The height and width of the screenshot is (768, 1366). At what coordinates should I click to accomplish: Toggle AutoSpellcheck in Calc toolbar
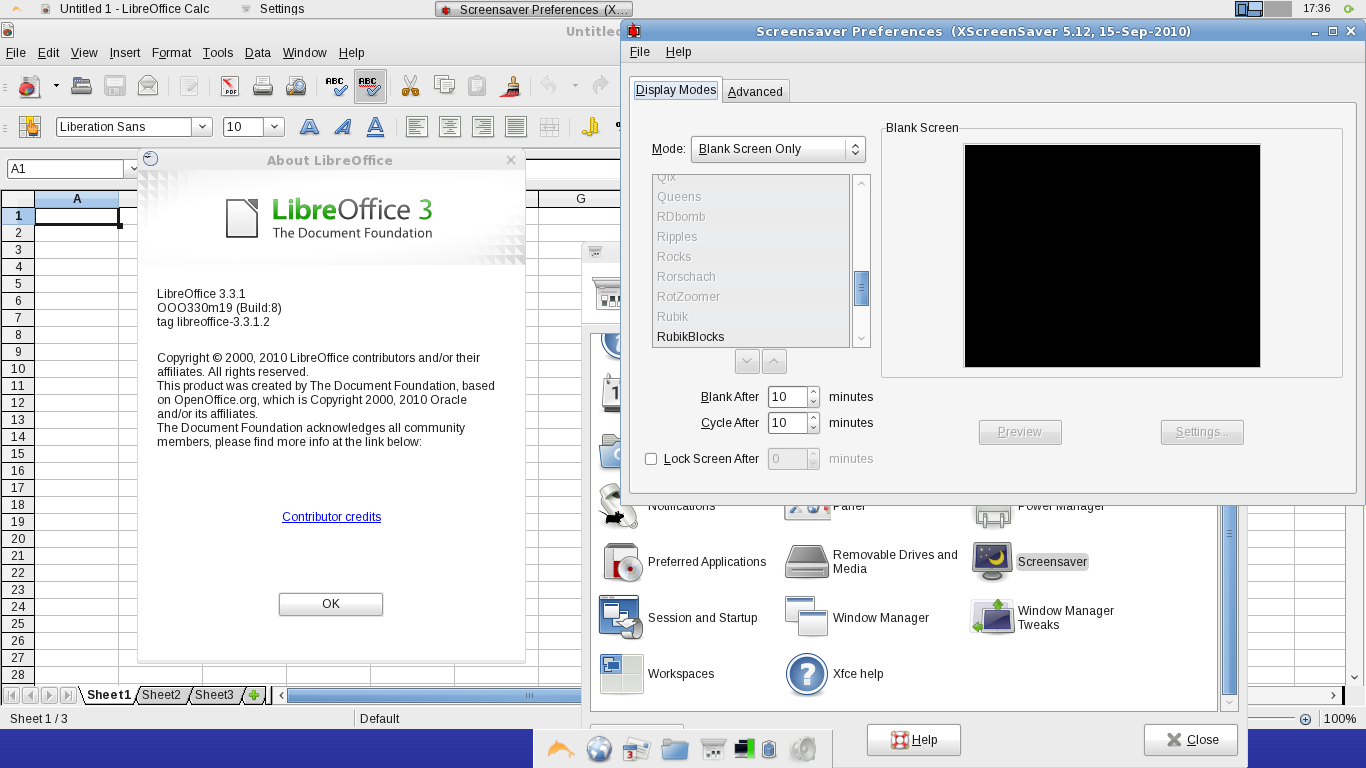[370, 86]
